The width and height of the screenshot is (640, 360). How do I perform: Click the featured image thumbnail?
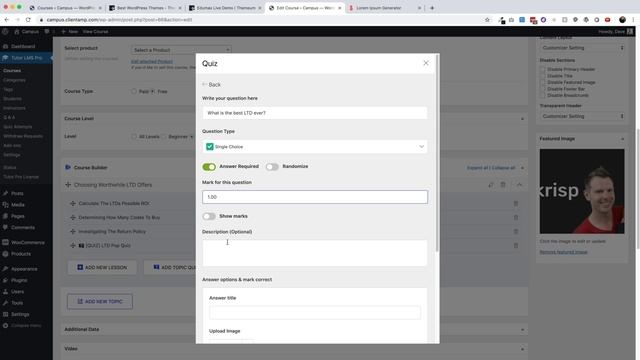coord(582,191)
